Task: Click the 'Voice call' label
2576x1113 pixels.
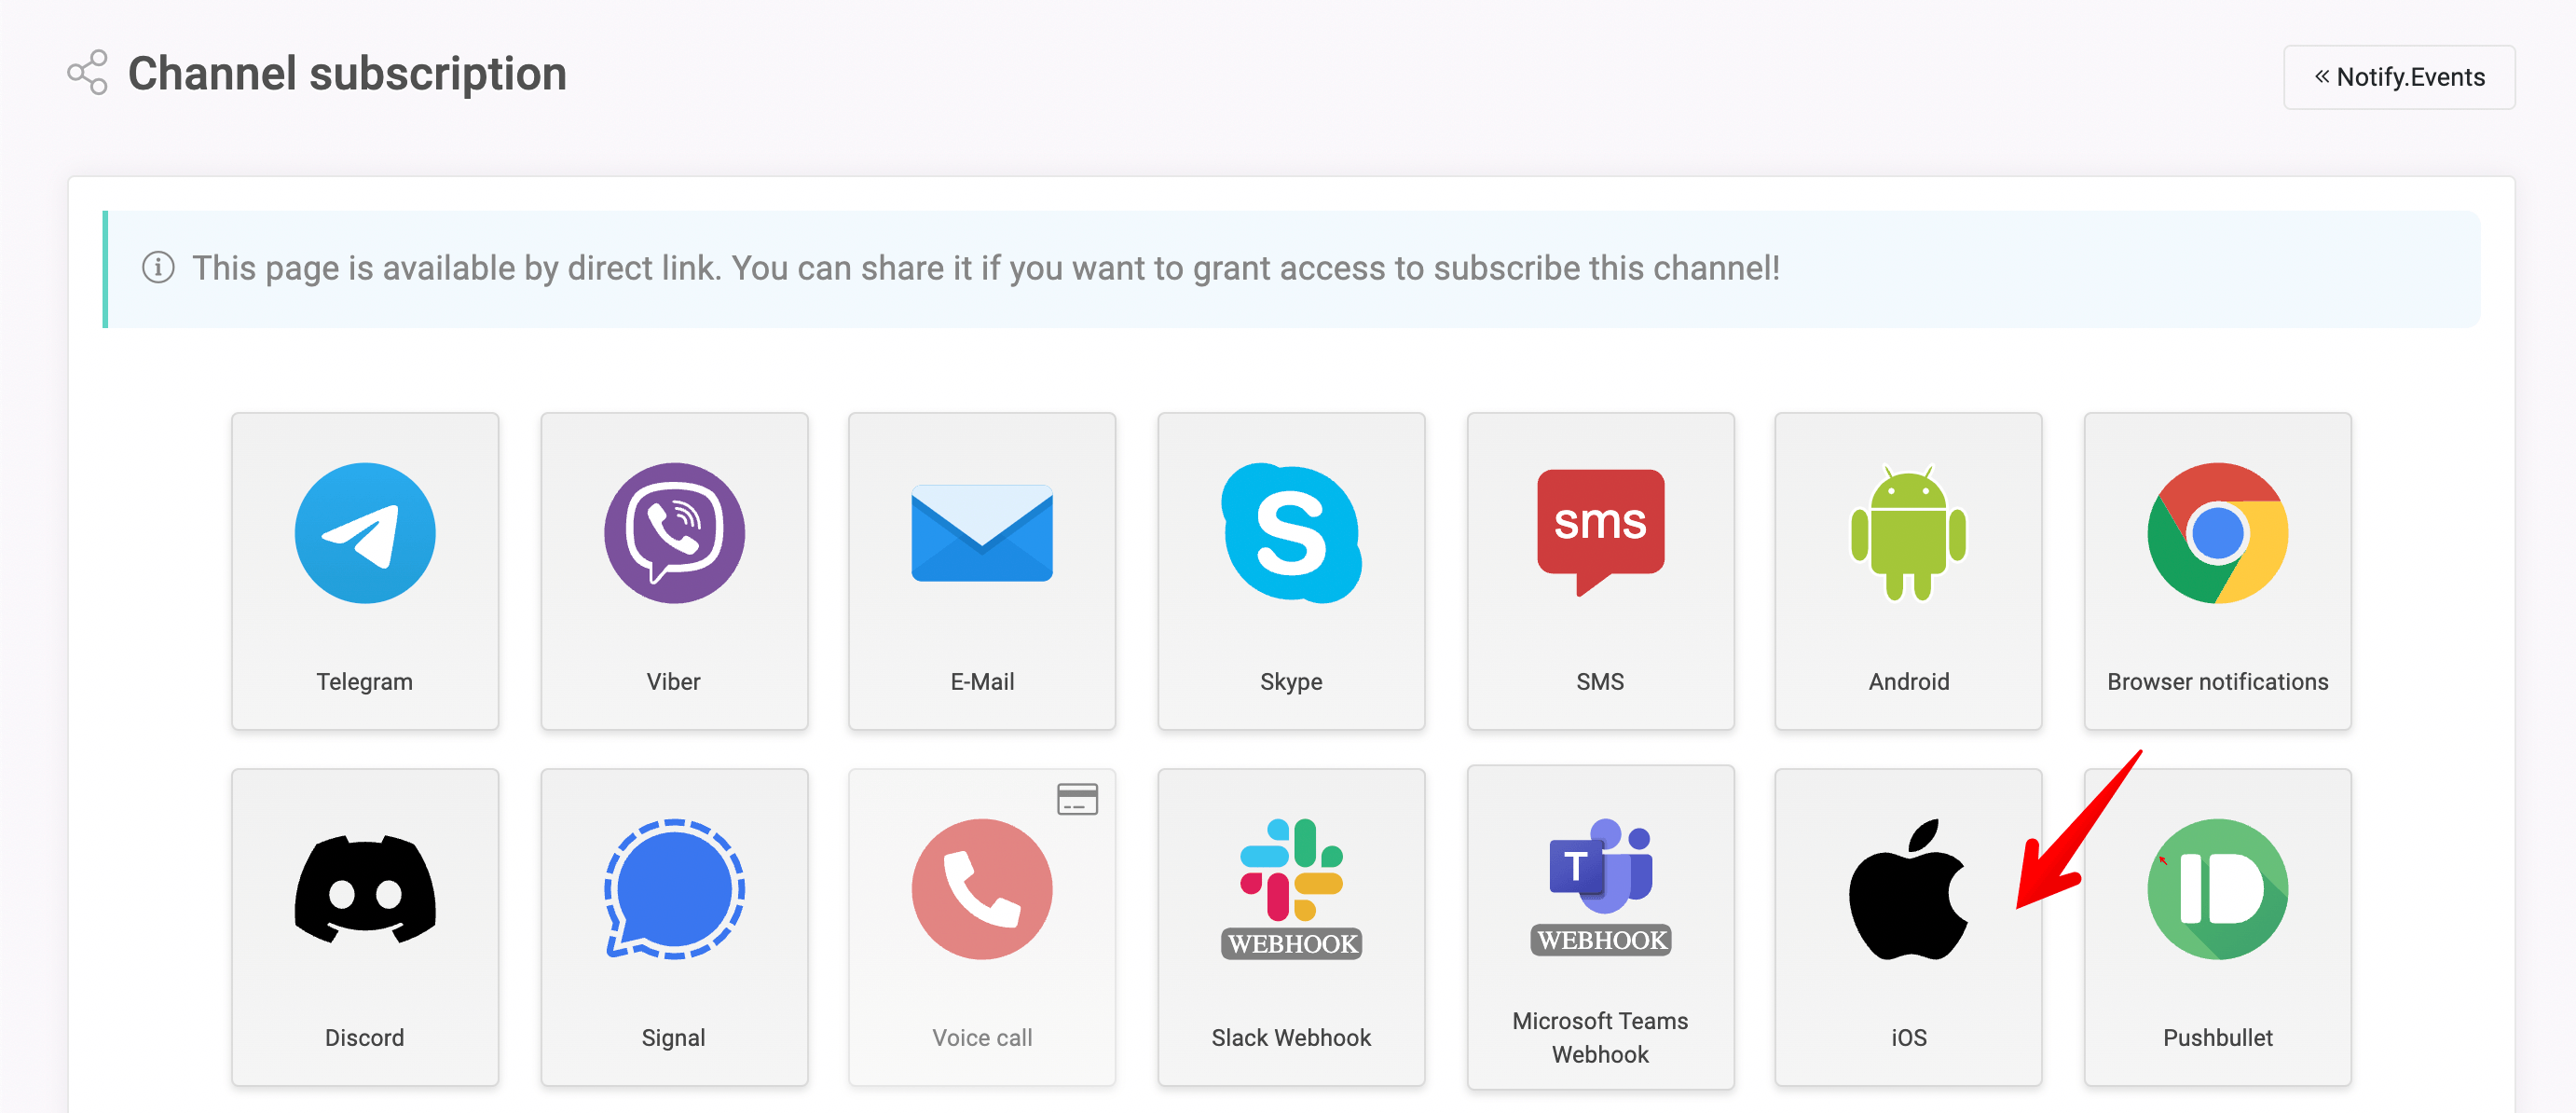Action: (x=982, y=1037)
